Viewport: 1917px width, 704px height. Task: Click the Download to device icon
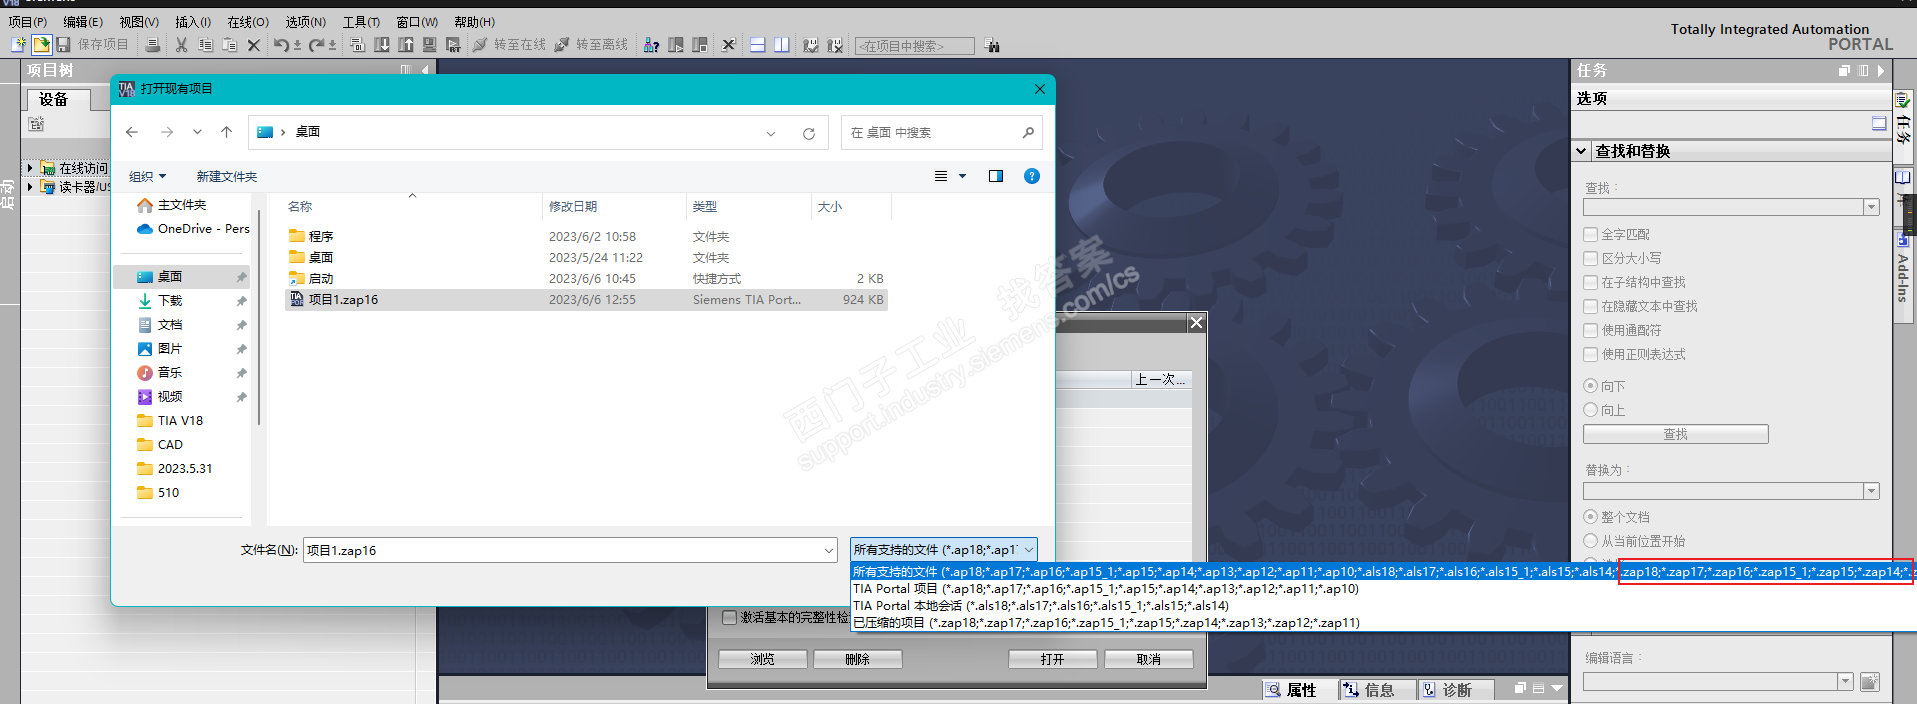(382, 45)
